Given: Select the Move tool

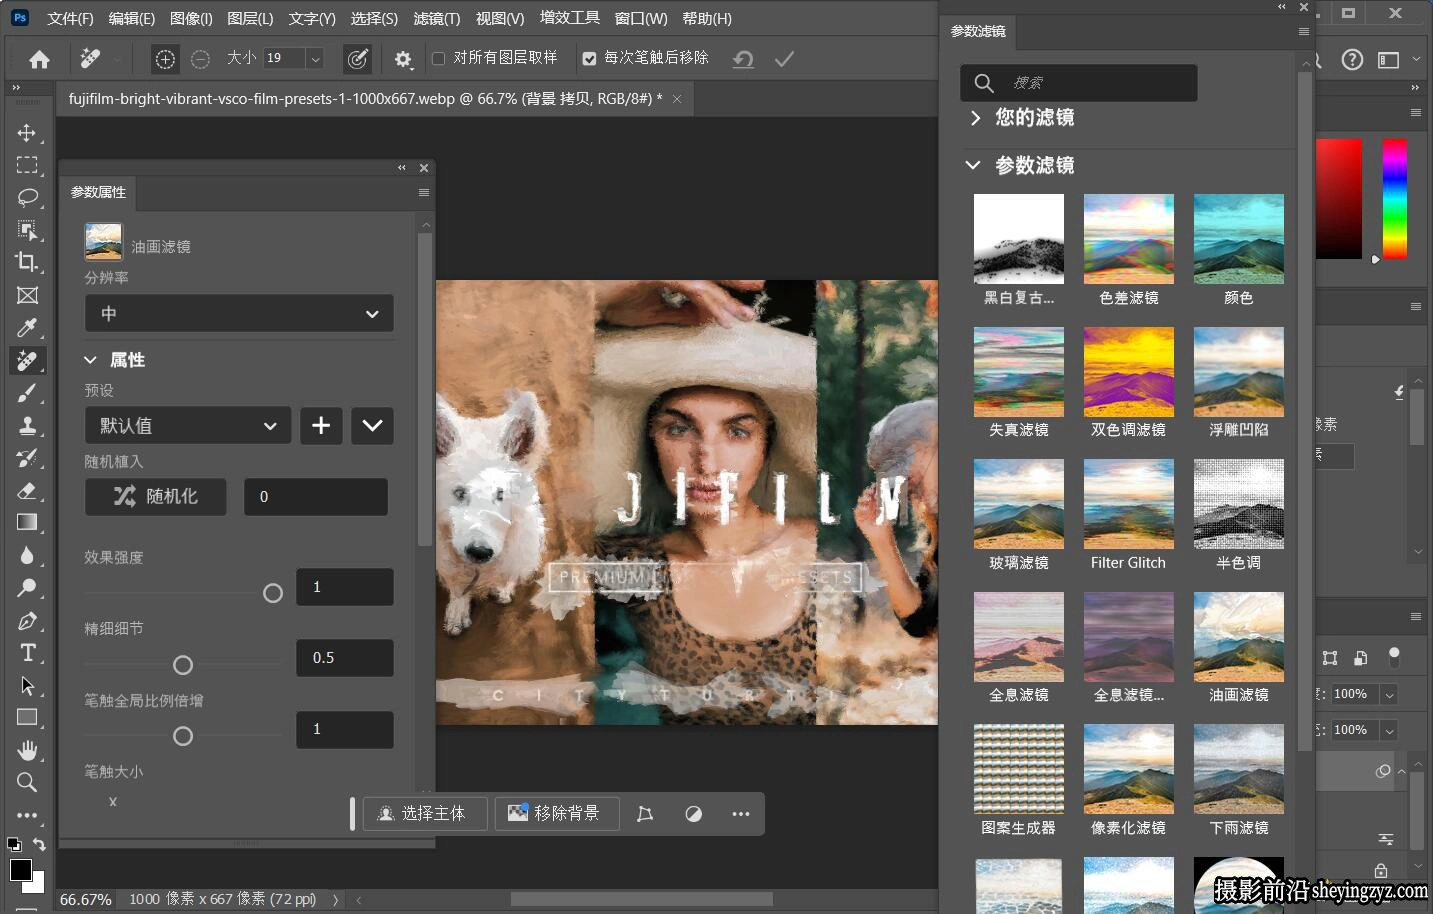Looking at the screenshot, I should click(27, 133).
